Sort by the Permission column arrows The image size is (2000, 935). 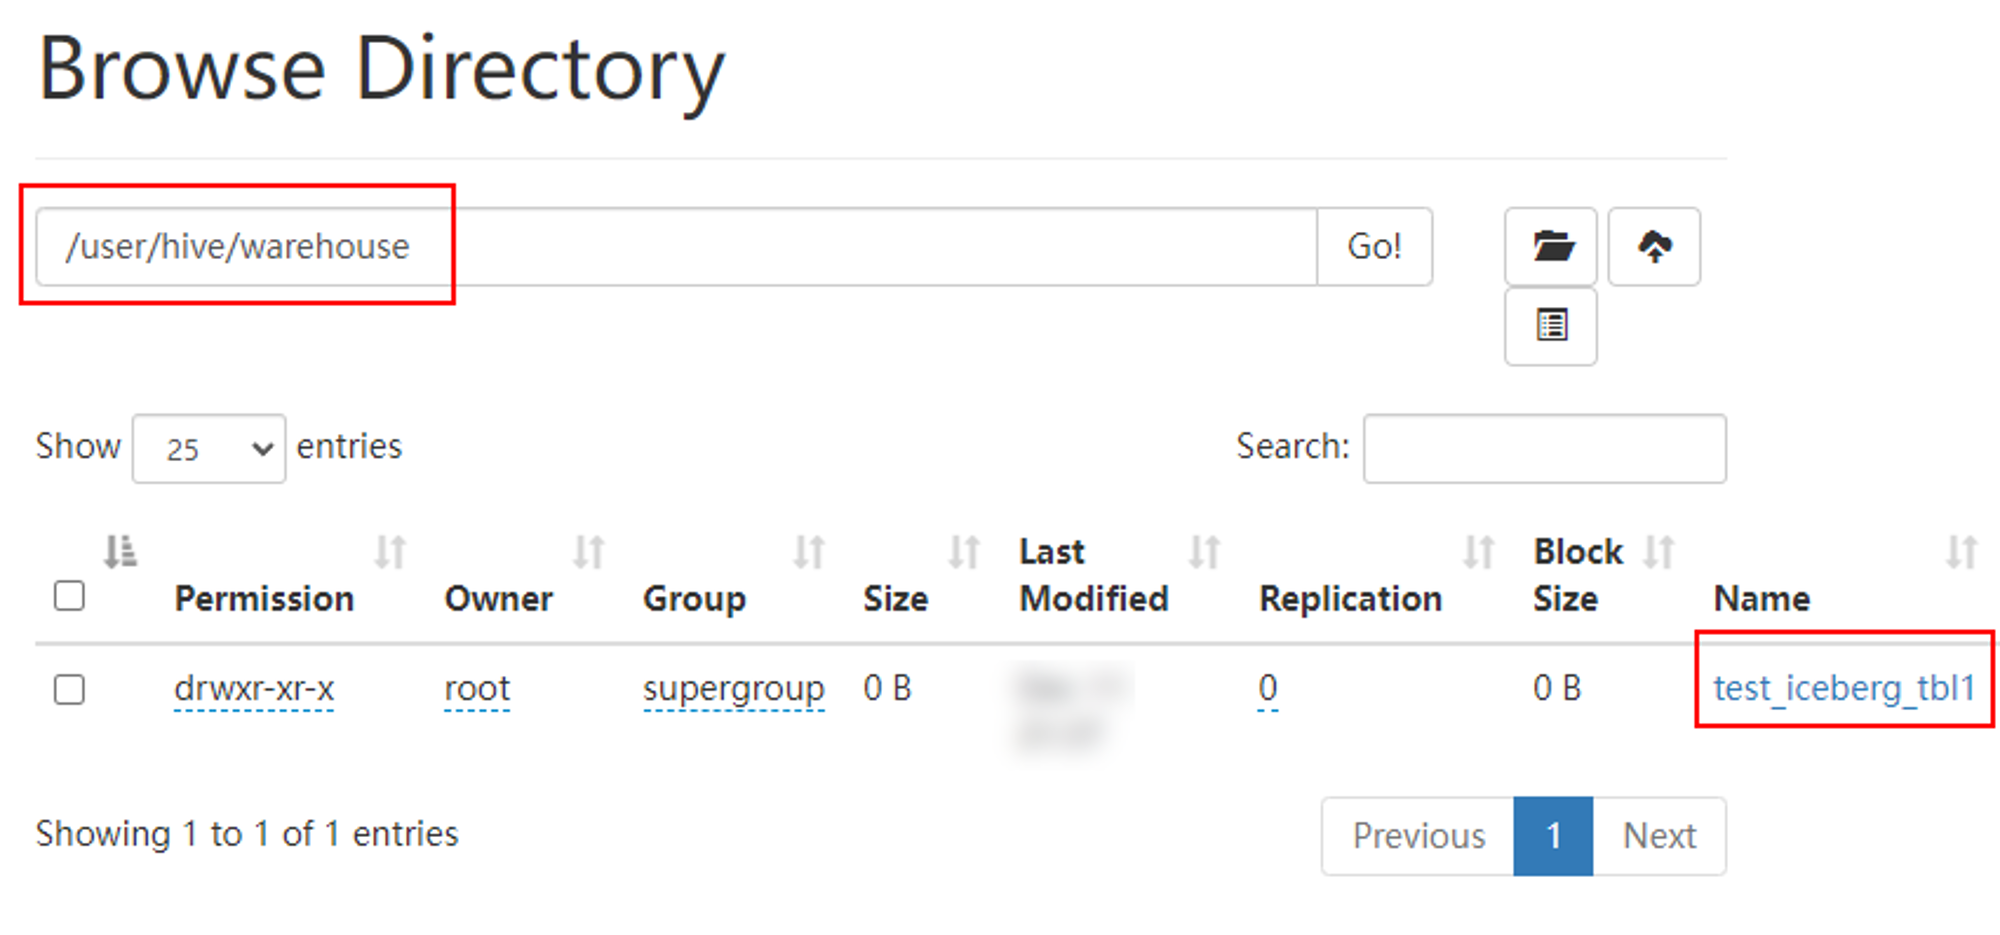coord(390,551)
